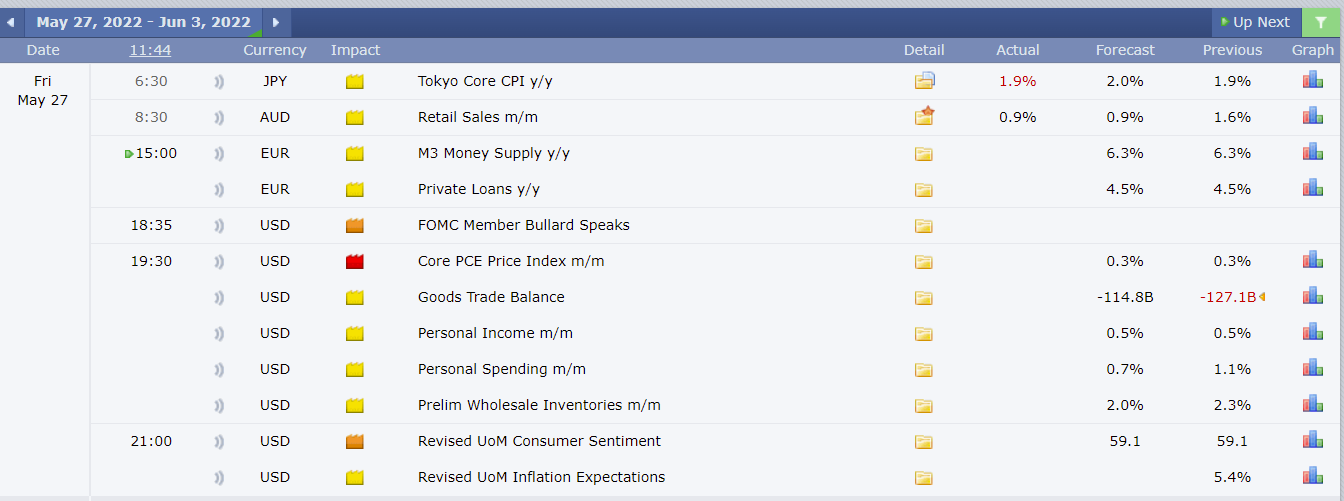
Task: Go to next week with right arrow
Action: pyautogui.click(x=276, y=22)
